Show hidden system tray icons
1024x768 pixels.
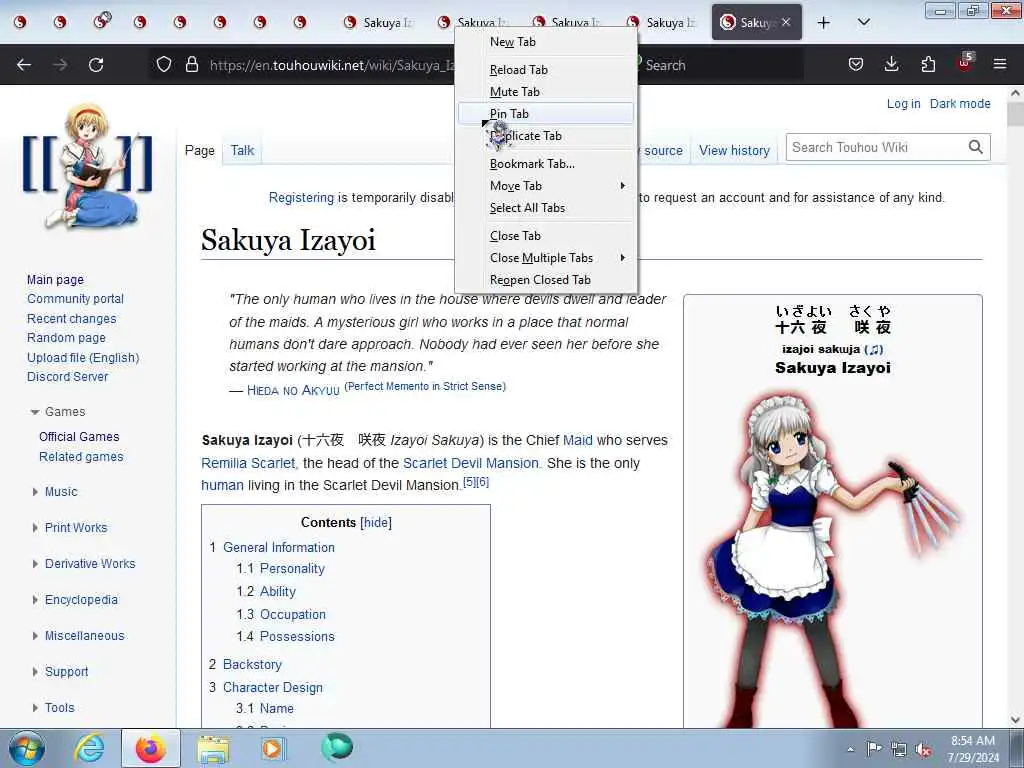coord(850,749)
